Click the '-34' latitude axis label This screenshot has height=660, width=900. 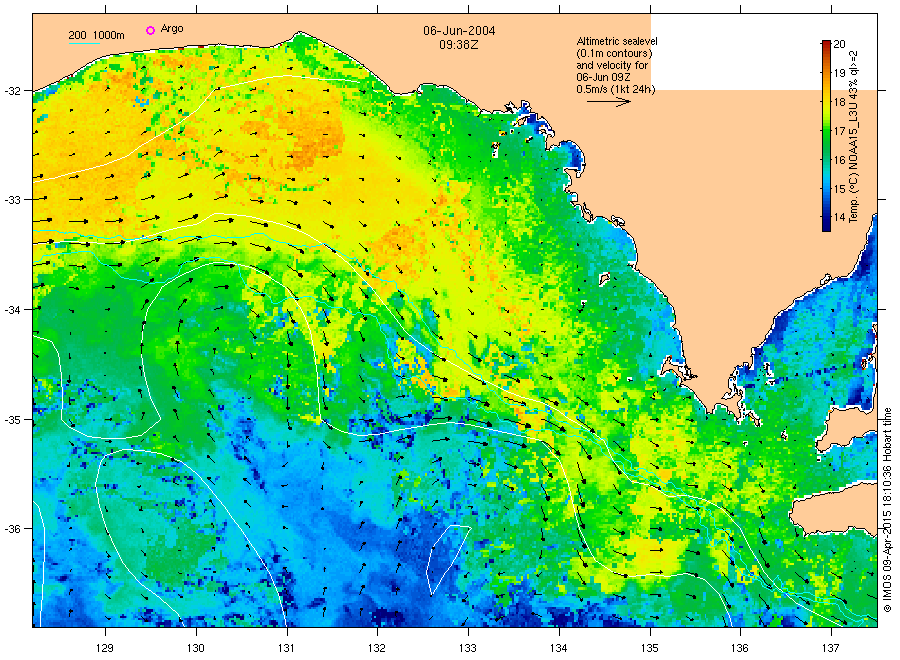(x=13, y=310)
